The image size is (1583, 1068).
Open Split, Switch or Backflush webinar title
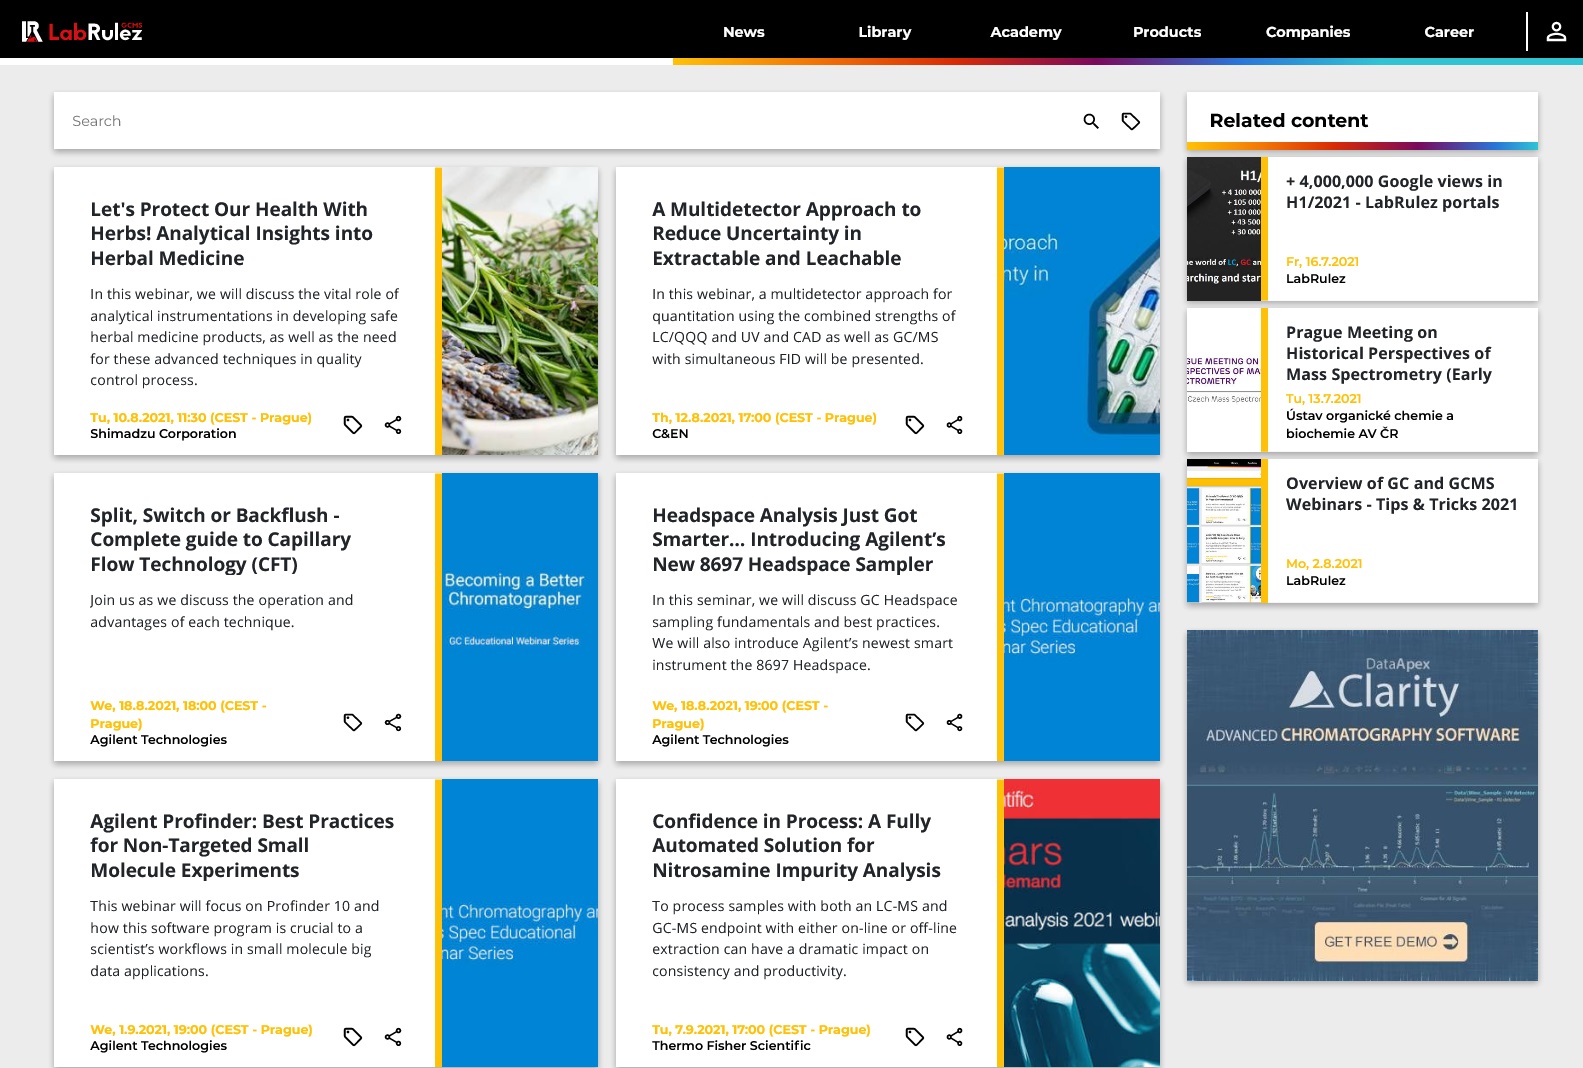[220, 540]
